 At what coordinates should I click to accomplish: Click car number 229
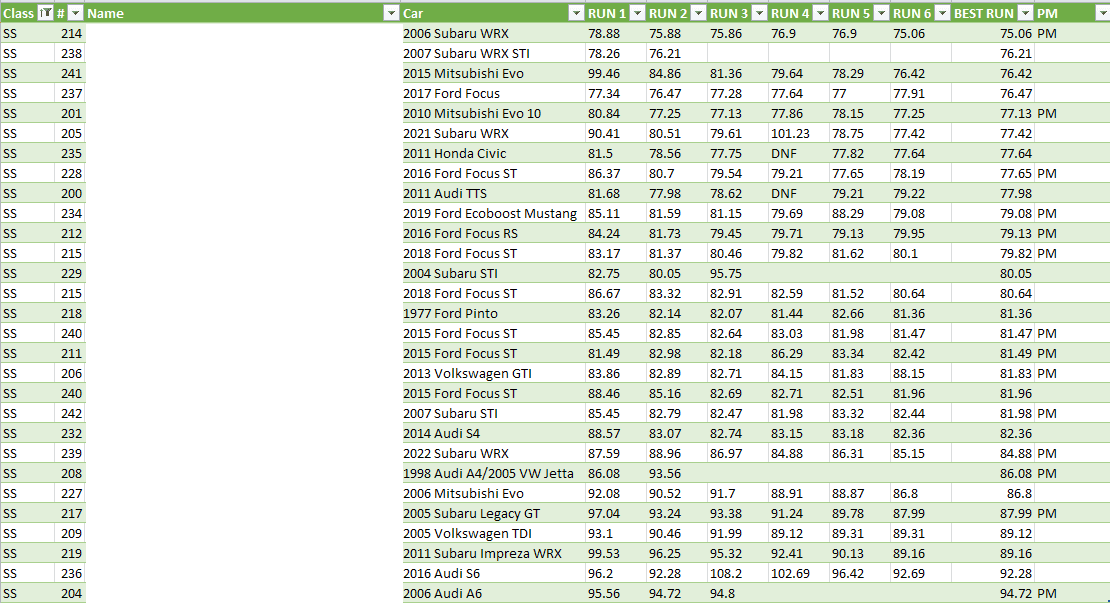click(x=70, y=273)
